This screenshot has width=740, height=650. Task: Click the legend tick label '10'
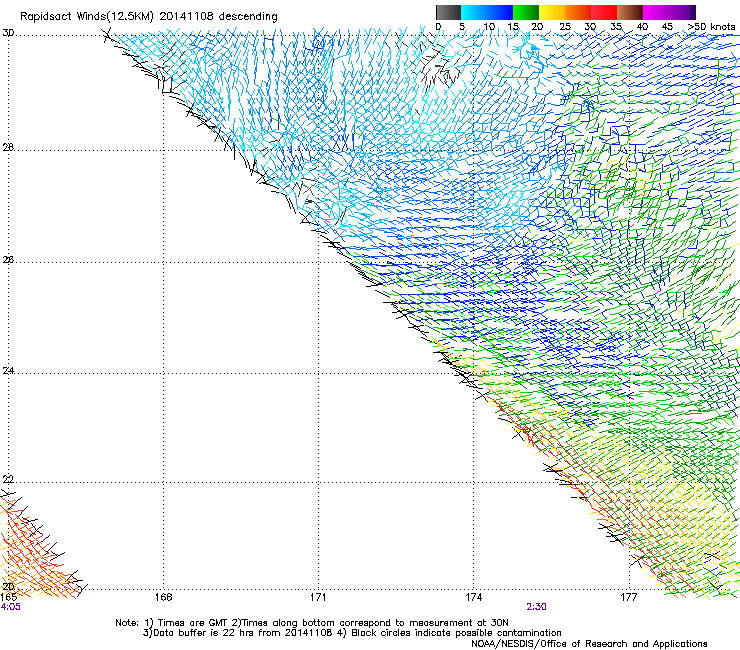489,26
